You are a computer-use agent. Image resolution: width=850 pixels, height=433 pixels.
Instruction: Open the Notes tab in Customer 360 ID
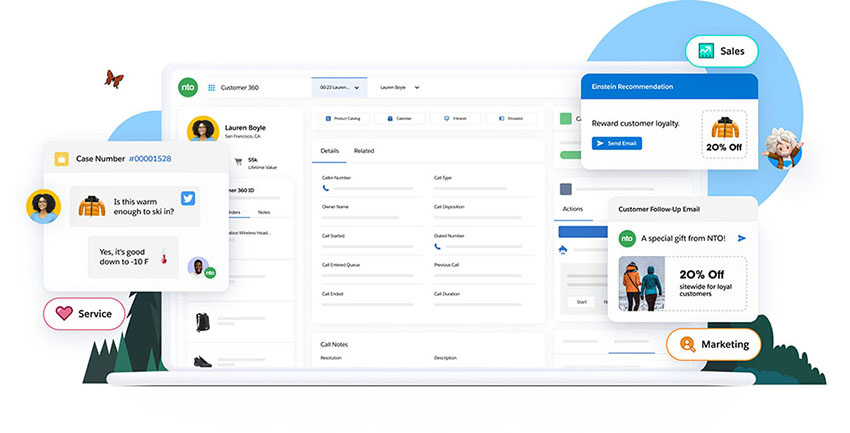pos(264,212)
